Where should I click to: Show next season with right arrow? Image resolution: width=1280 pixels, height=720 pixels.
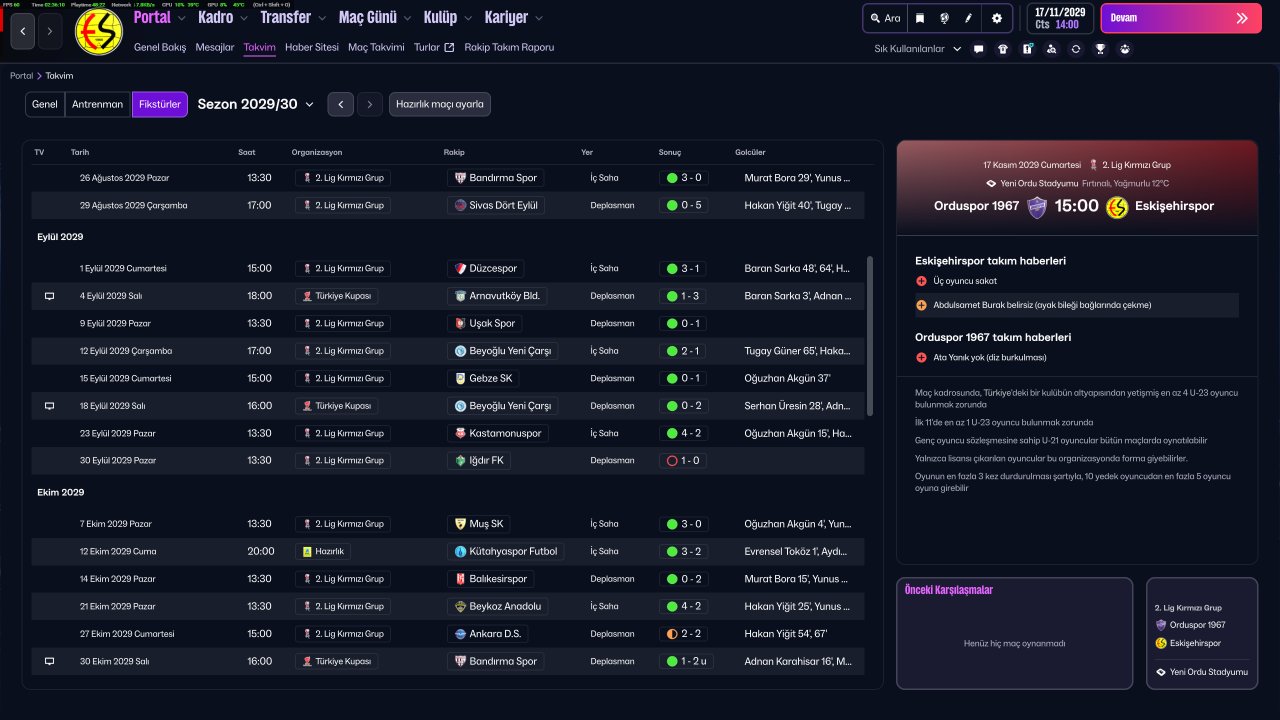pyautogui.click(x=370, y=104)
